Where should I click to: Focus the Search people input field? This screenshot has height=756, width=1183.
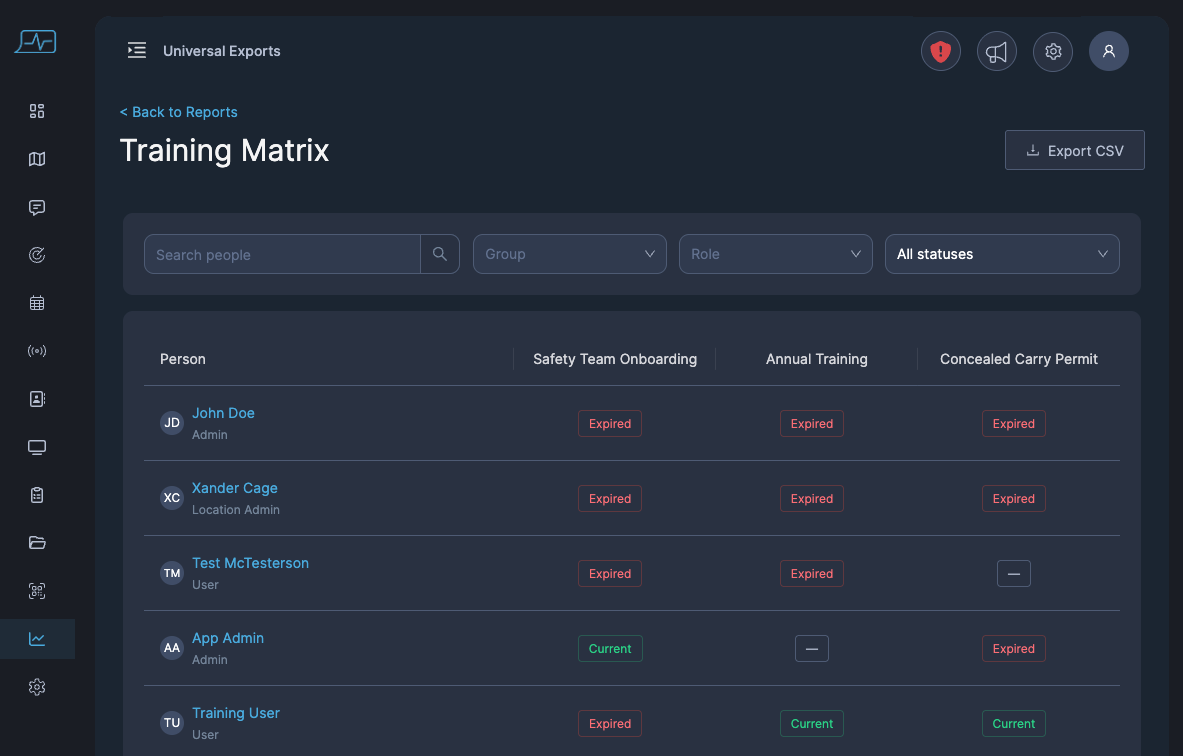click(x=282, y=254)
